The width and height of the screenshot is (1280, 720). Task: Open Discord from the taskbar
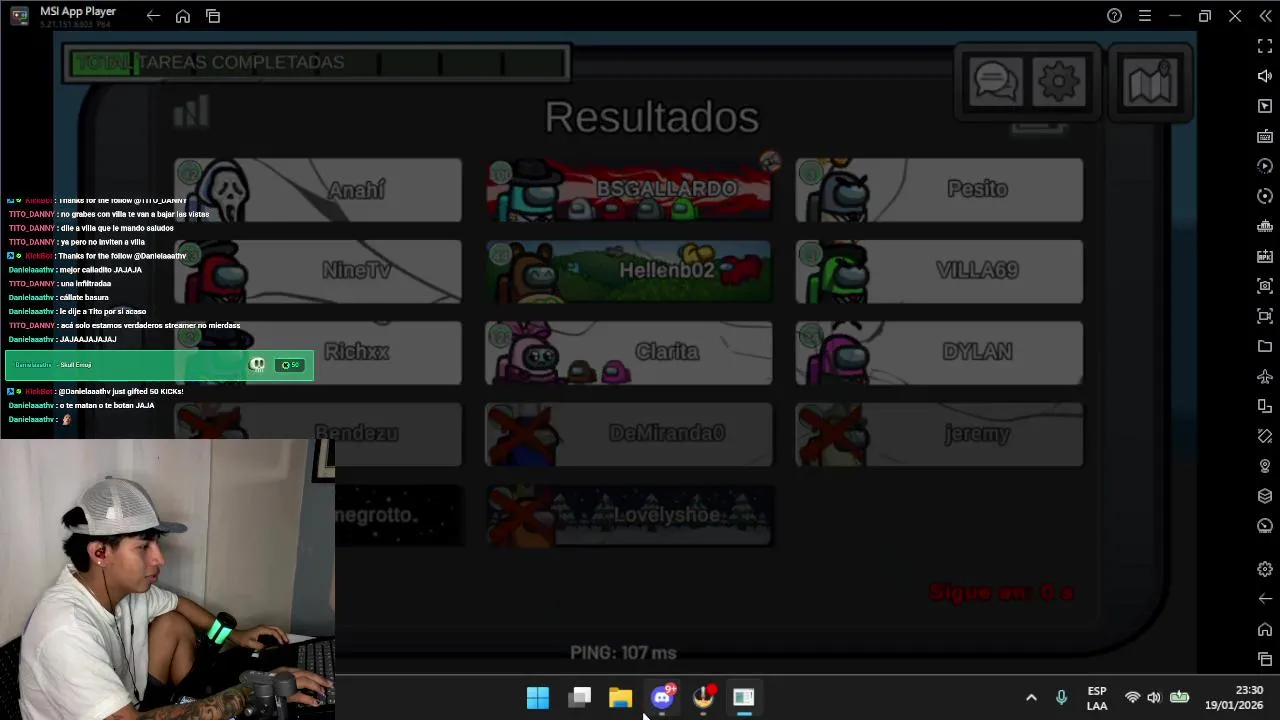click(662, 697)
